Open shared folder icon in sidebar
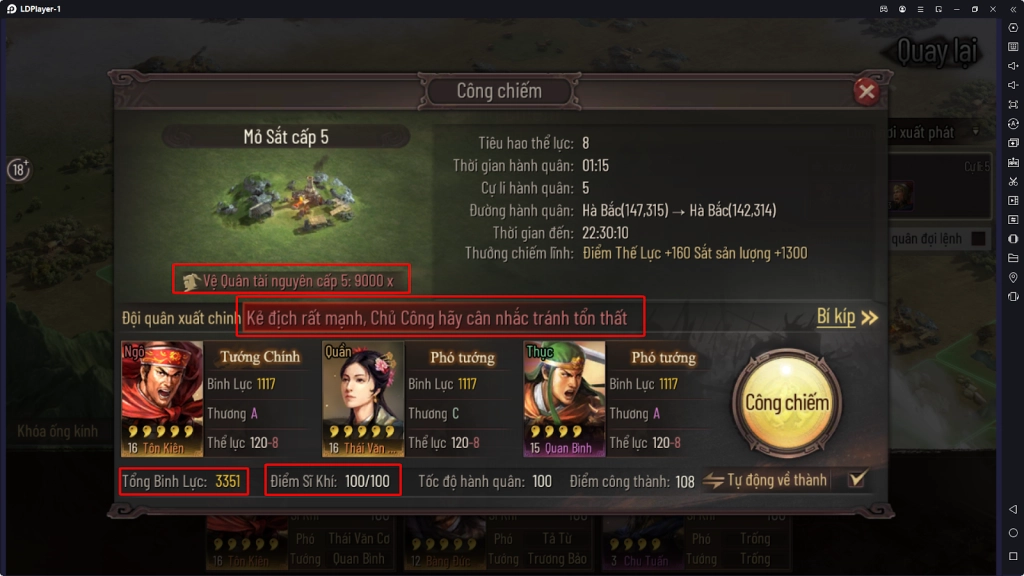 1013,258
